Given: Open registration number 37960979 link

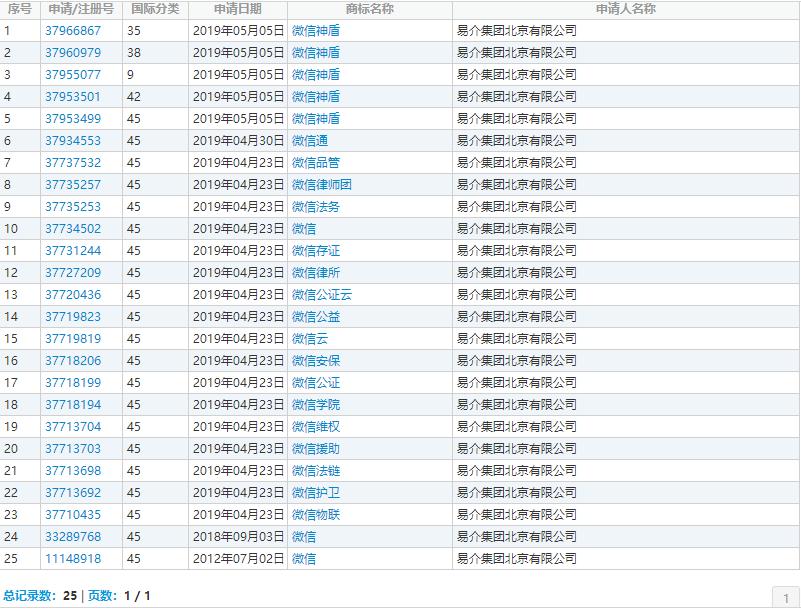Looking at the screenshot, I should click(x=73, y=53).
